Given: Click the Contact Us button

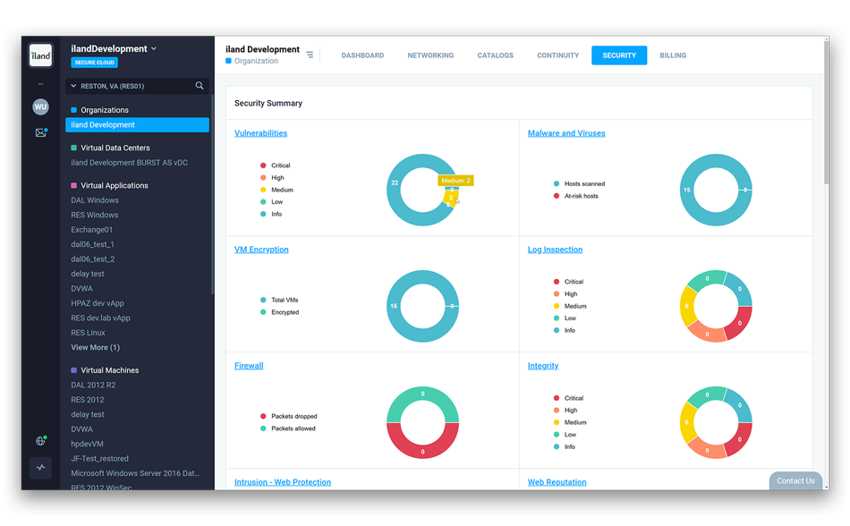Looking at the screenshot, I should coord(795,480).
